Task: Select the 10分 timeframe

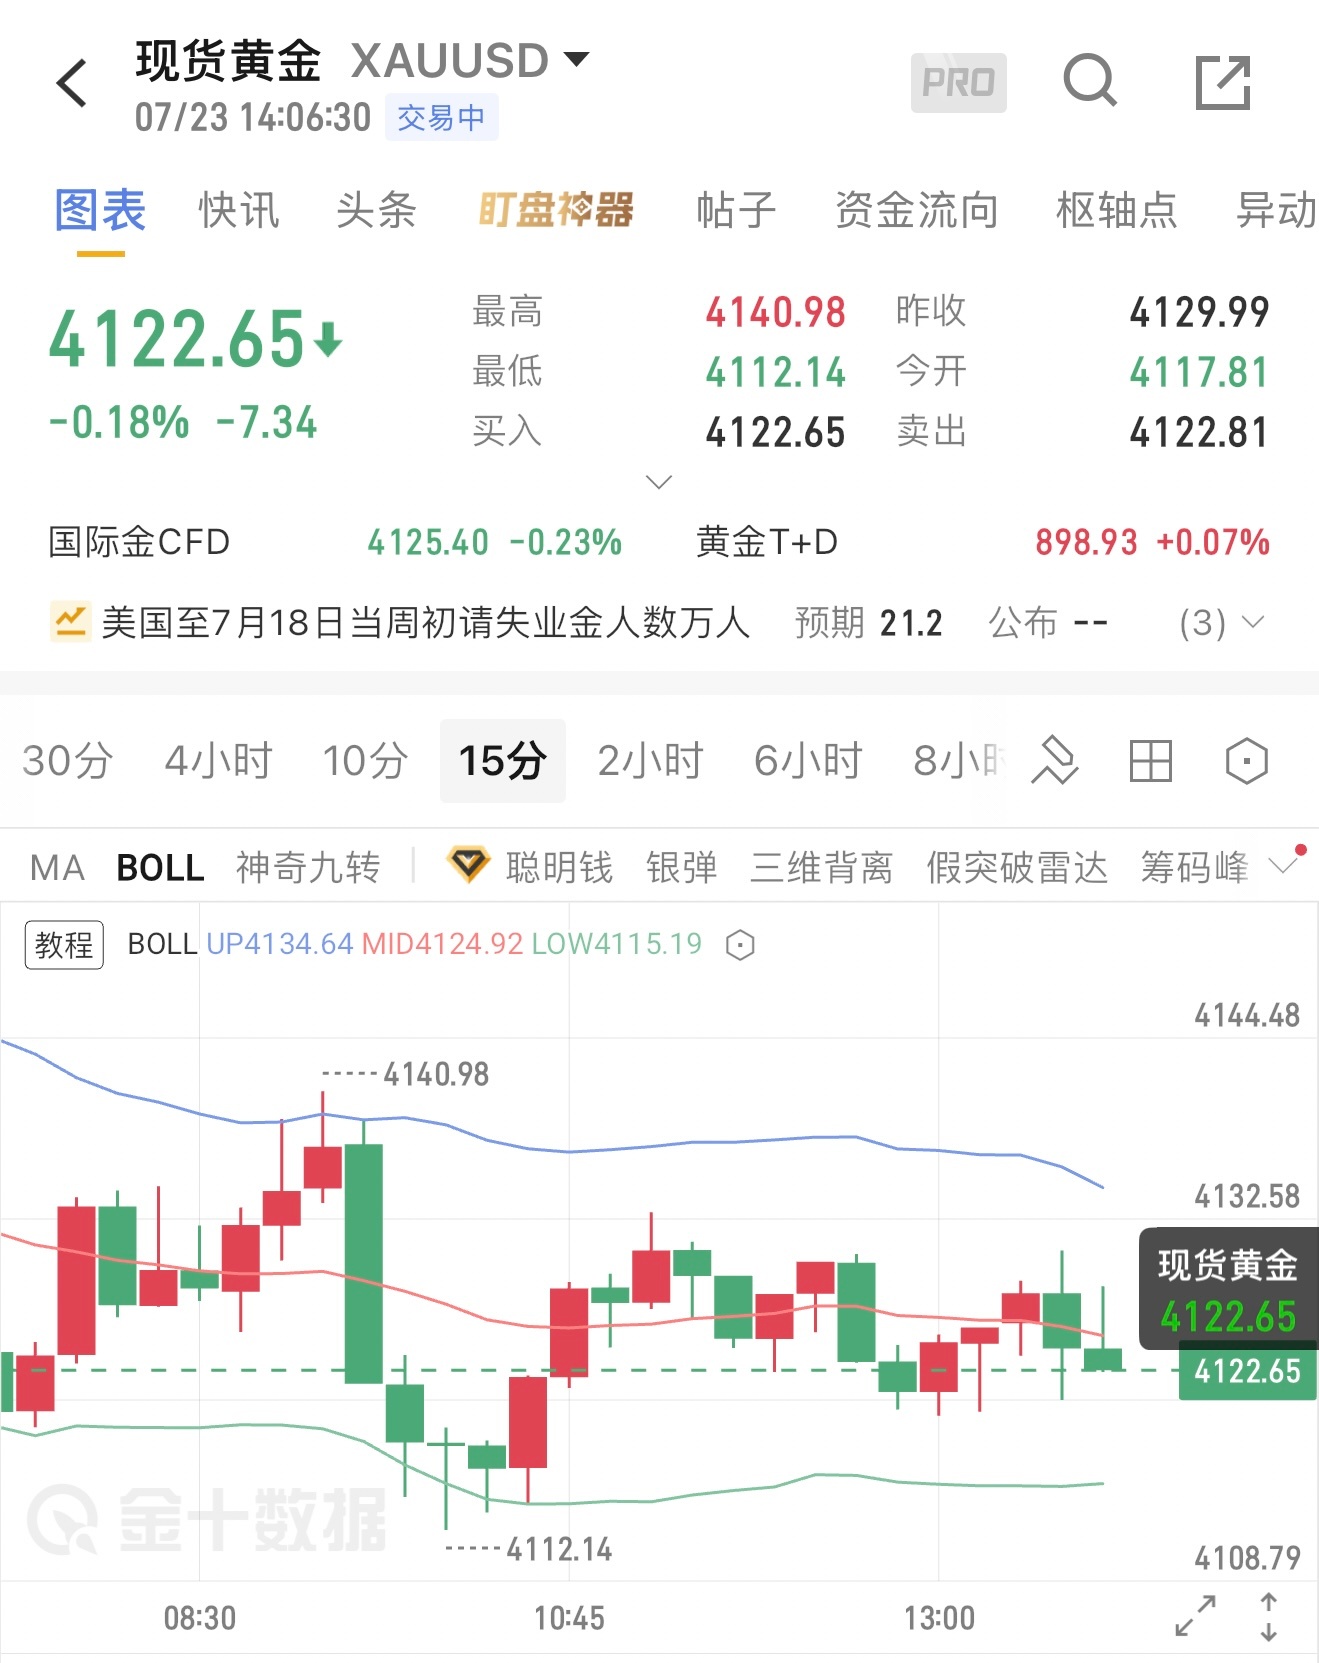Action: click(x=365, y=761)
